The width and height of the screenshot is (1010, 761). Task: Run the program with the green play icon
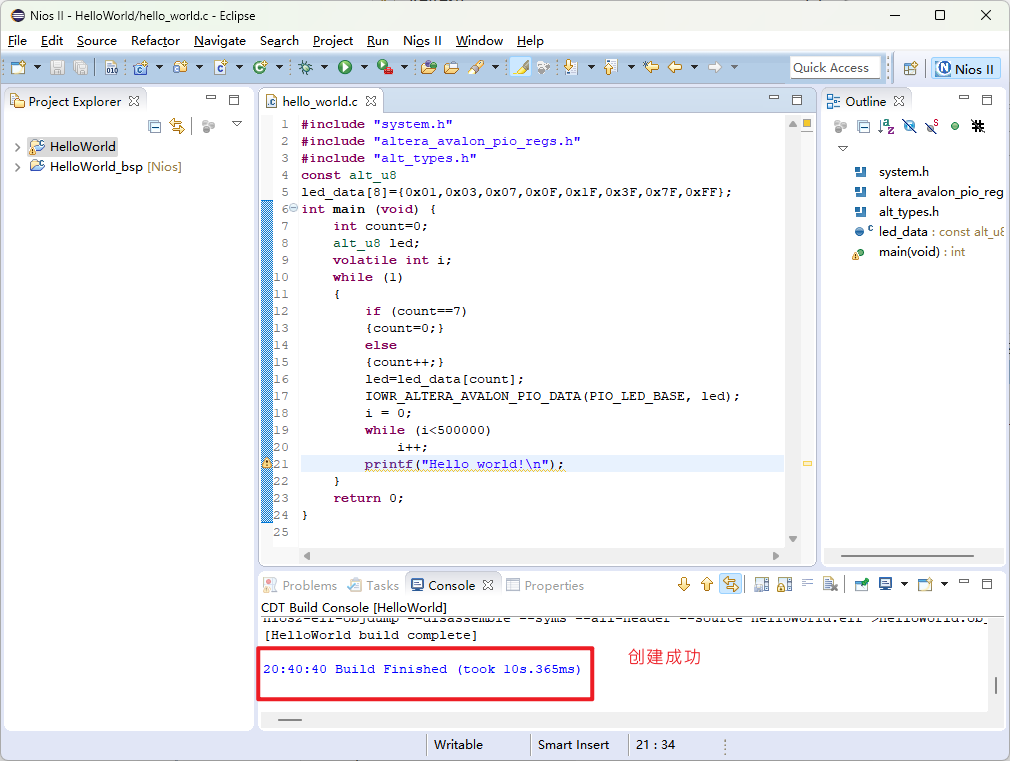tap(345, 67)
